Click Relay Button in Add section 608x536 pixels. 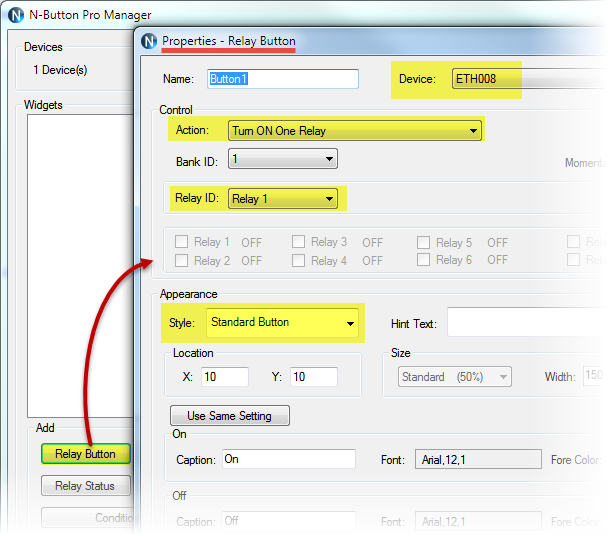pyautogui.click(x=85, y=454)
